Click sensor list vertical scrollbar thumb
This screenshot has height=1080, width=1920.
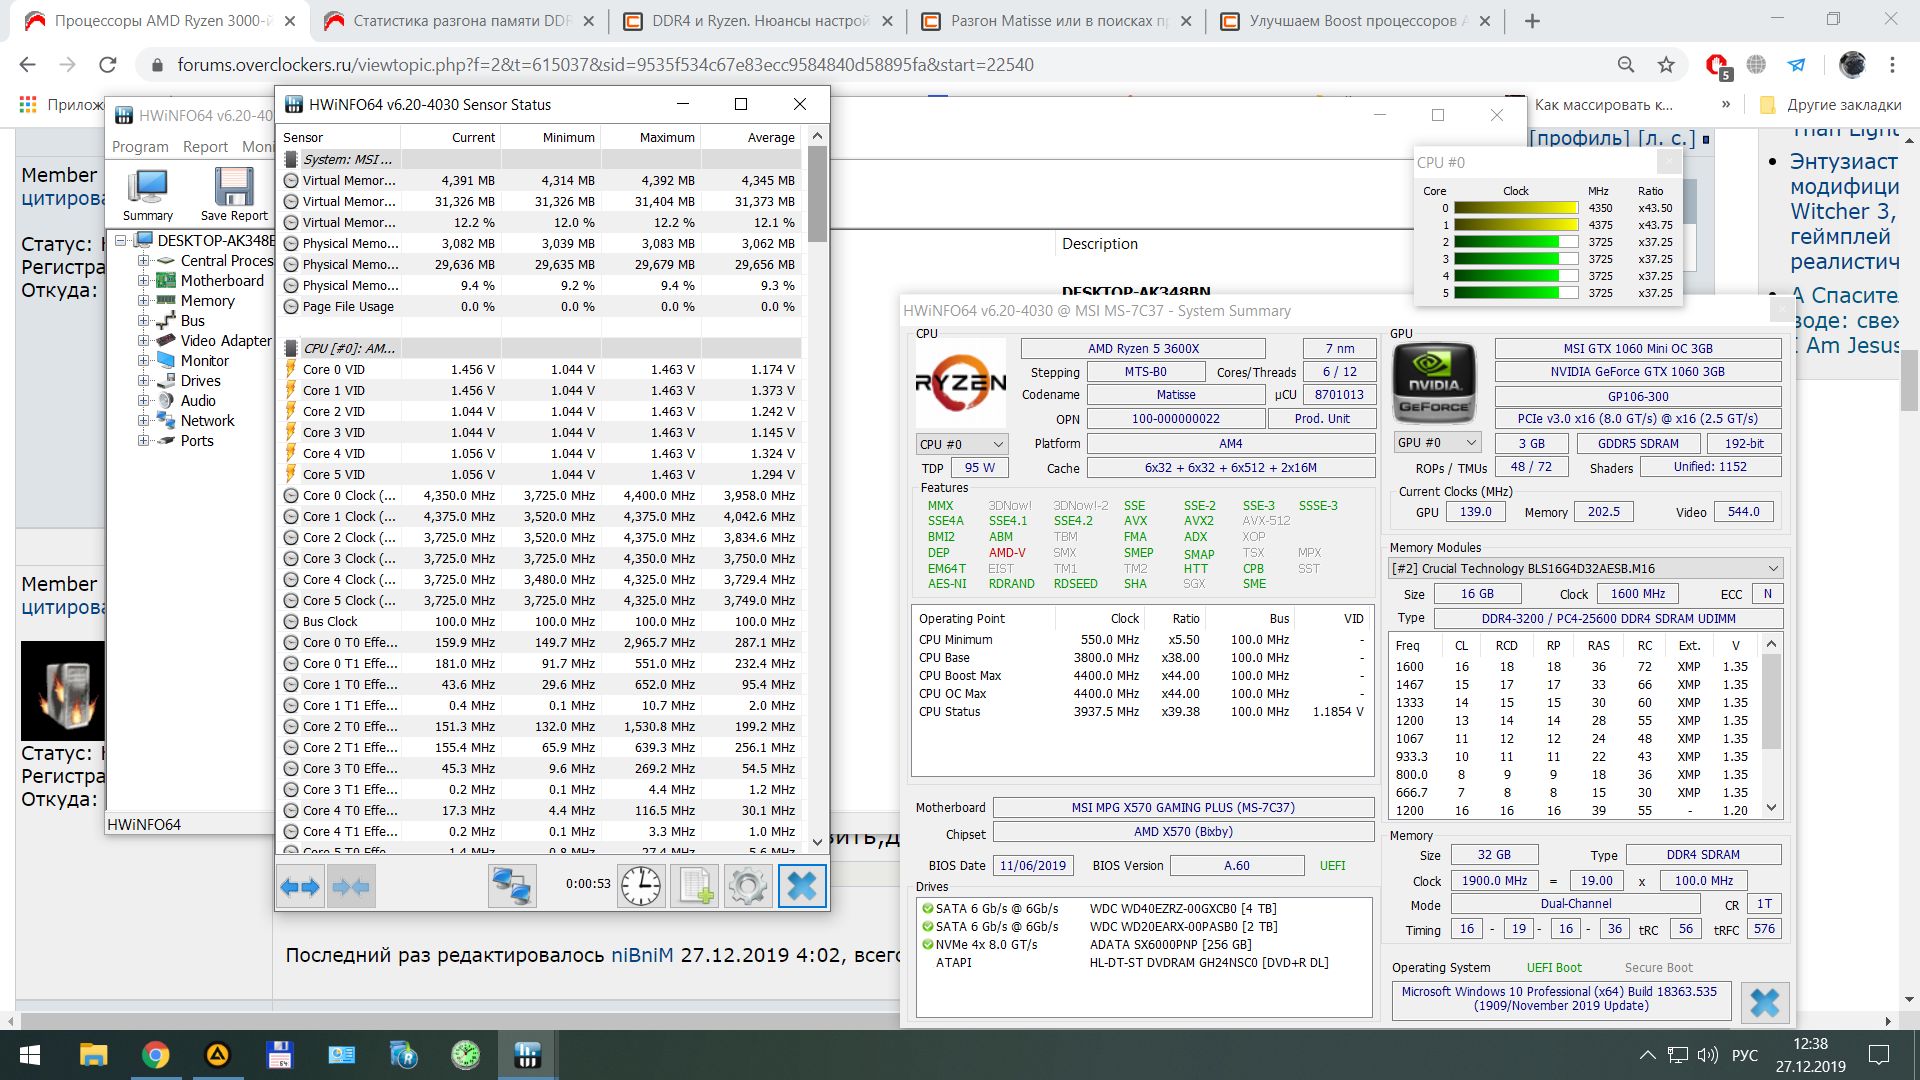point(817,195)
